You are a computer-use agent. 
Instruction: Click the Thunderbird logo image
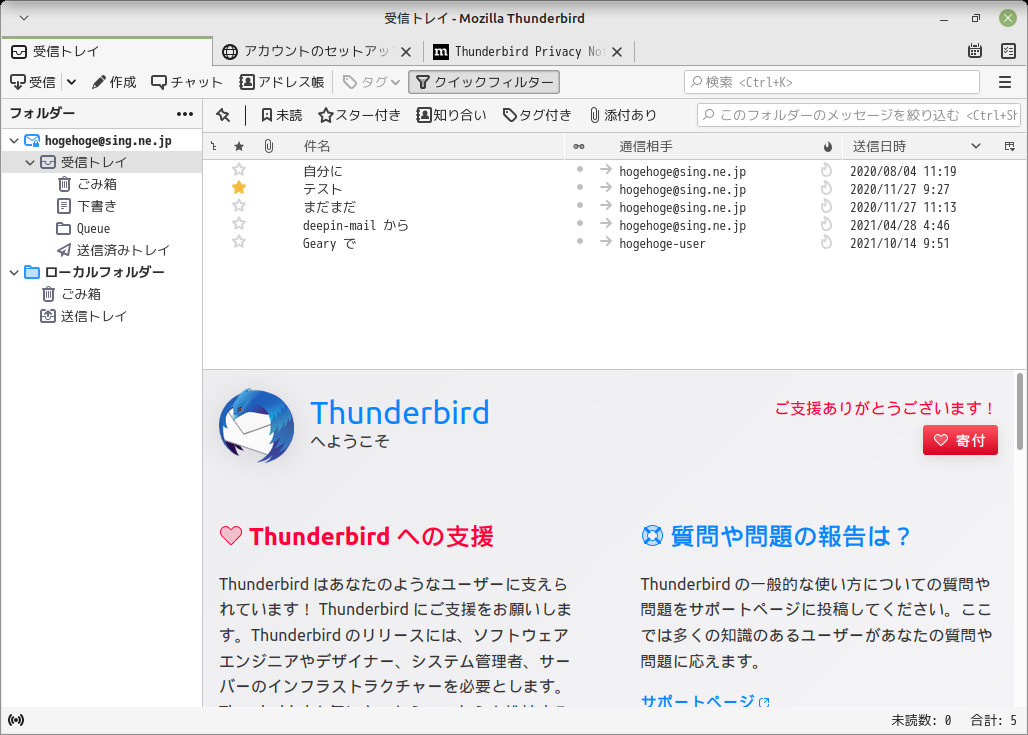point(256,425)
